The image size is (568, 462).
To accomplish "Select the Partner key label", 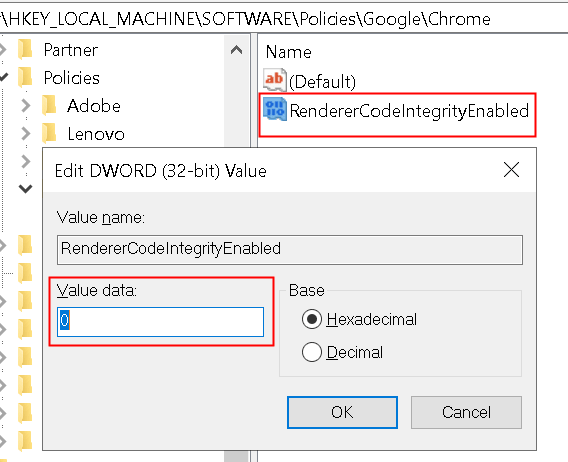I will pos(71,50).
